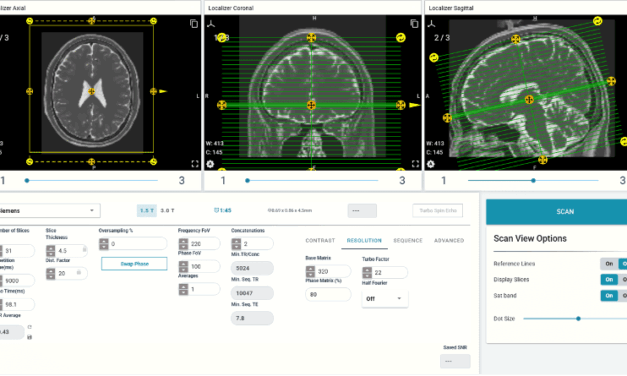627x376 pixels.
Task: Turn Display Slices On
Action: 609,280
